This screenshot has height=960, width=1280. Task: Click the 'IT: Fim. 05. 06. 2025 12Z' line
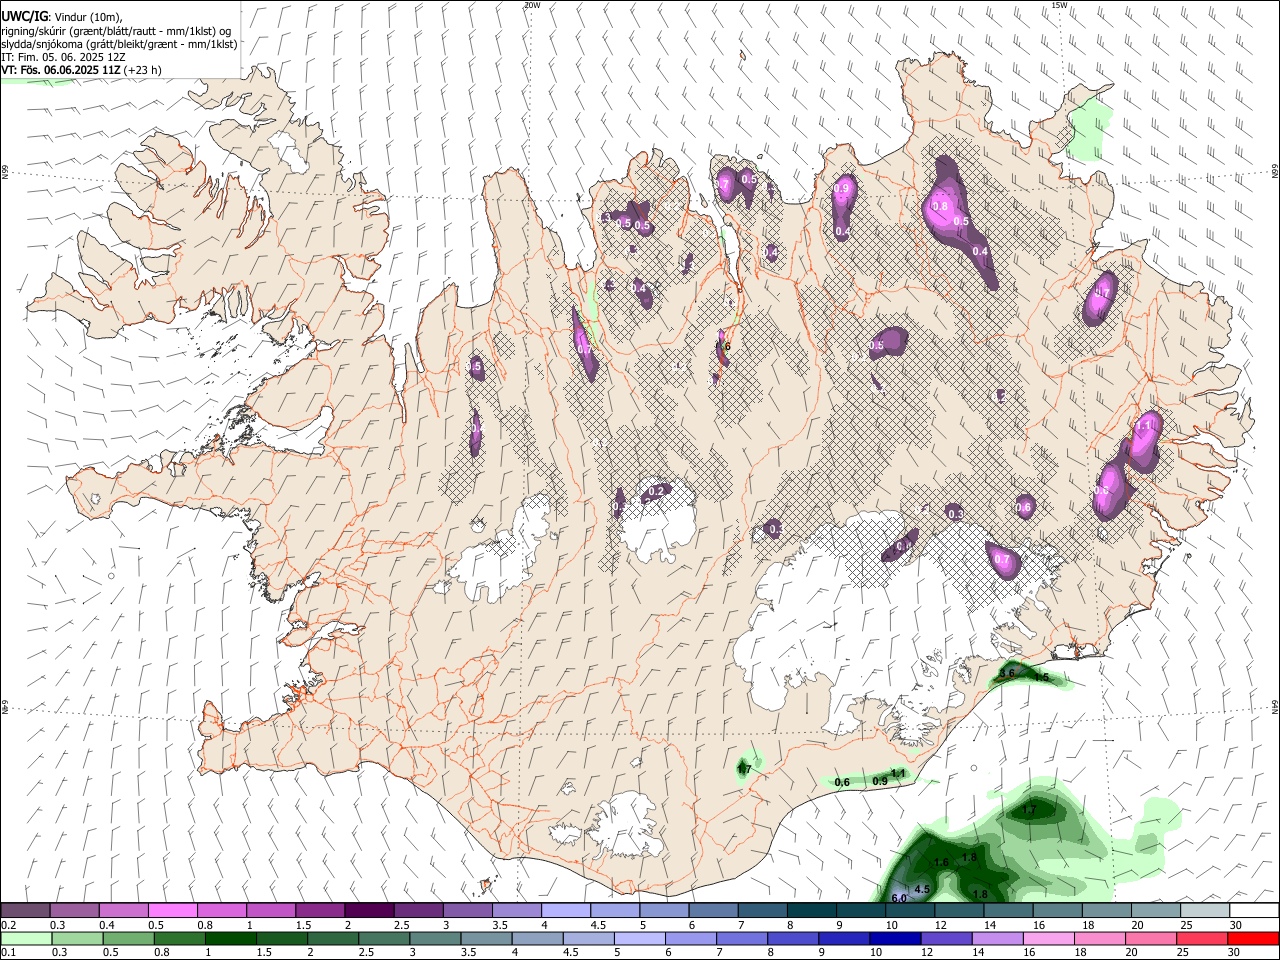[64, 57]
